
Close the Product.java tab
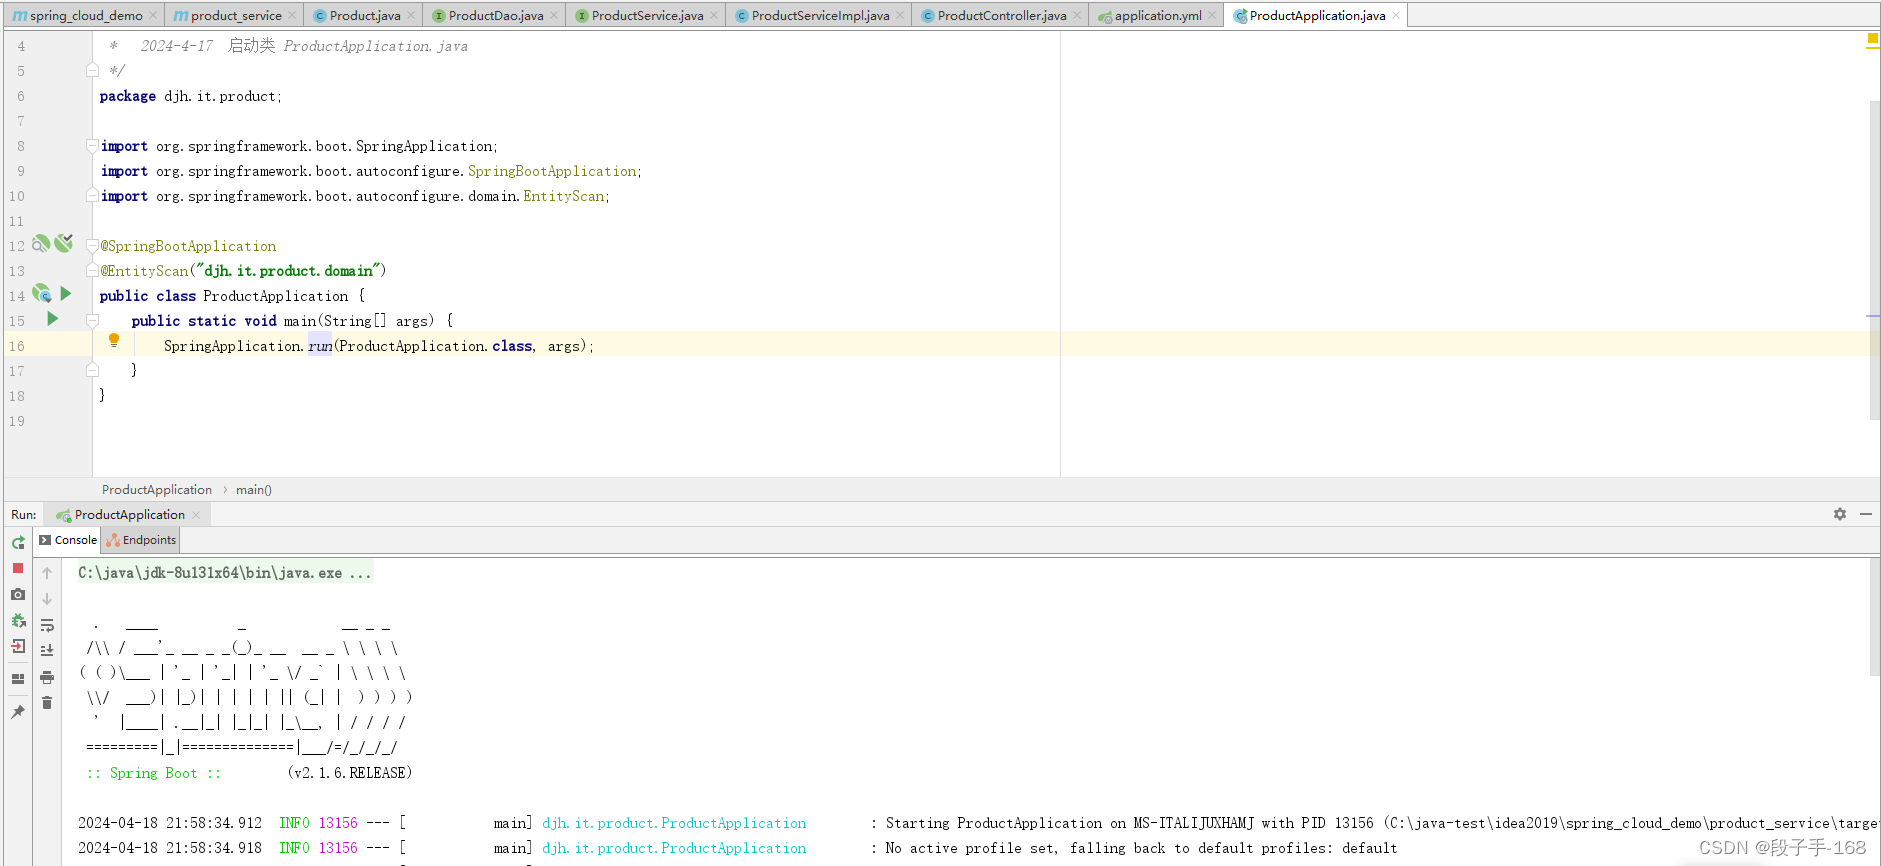coord(411,15)
